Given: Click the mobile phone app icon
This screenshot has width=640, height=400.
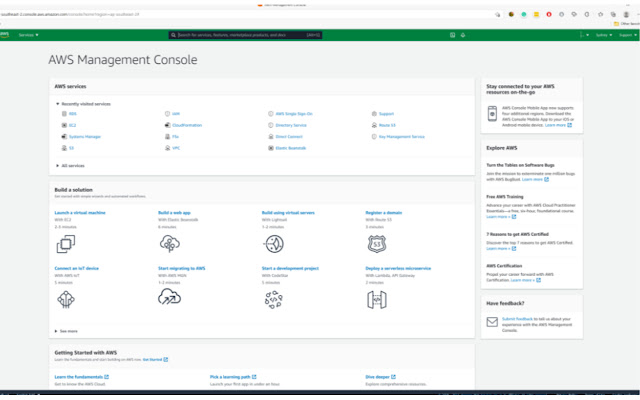Looking at the screenshot, I should [492, 113].
